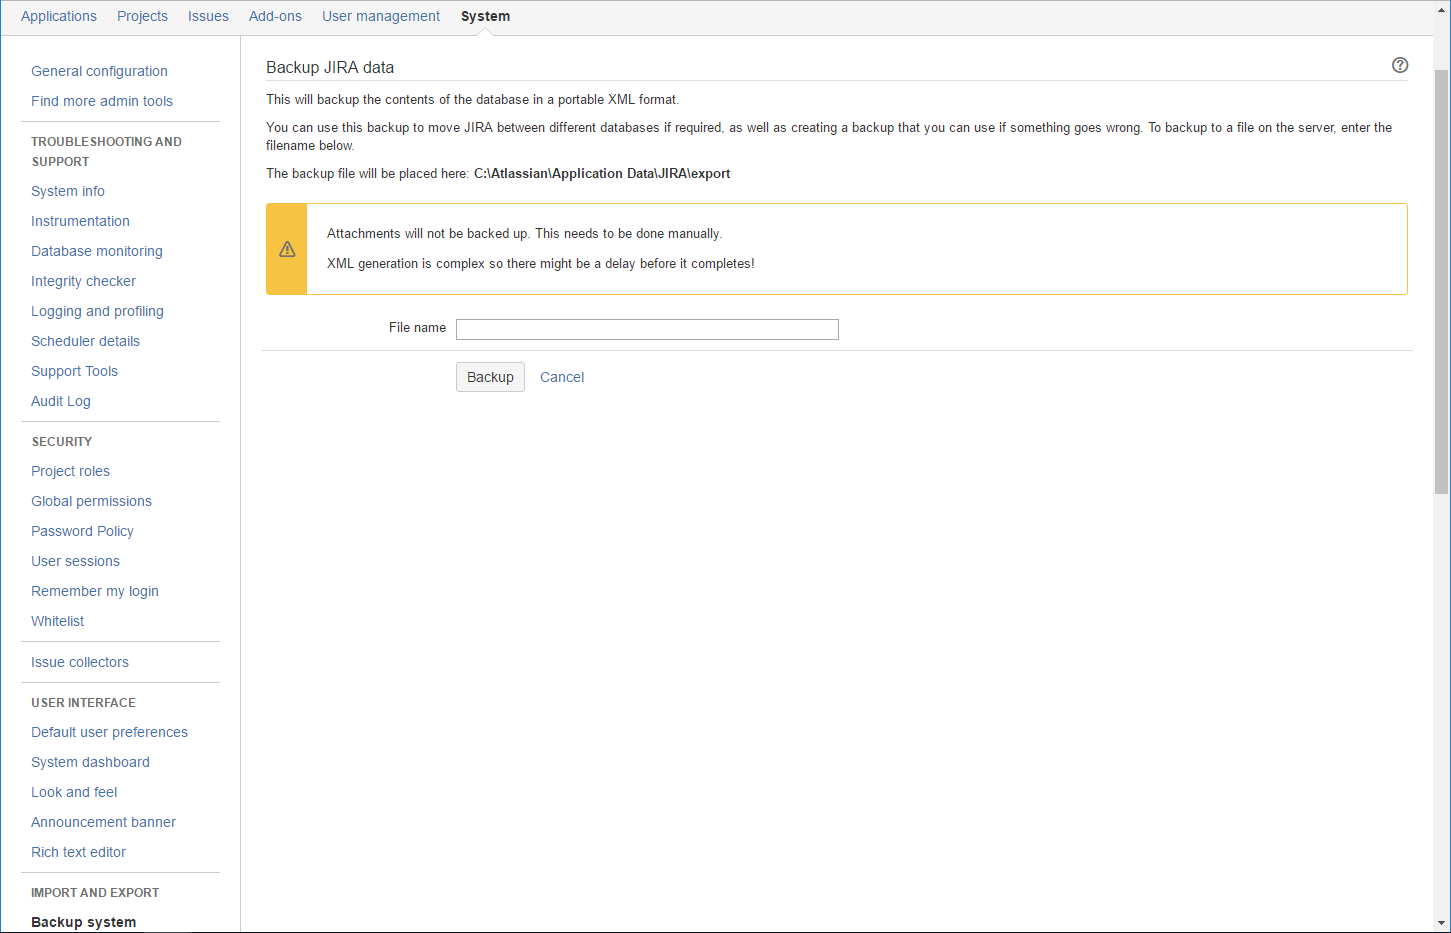
Task: Click the 'IMPORT AND EXPORT' section heading
Action: [x=95, y=892]
